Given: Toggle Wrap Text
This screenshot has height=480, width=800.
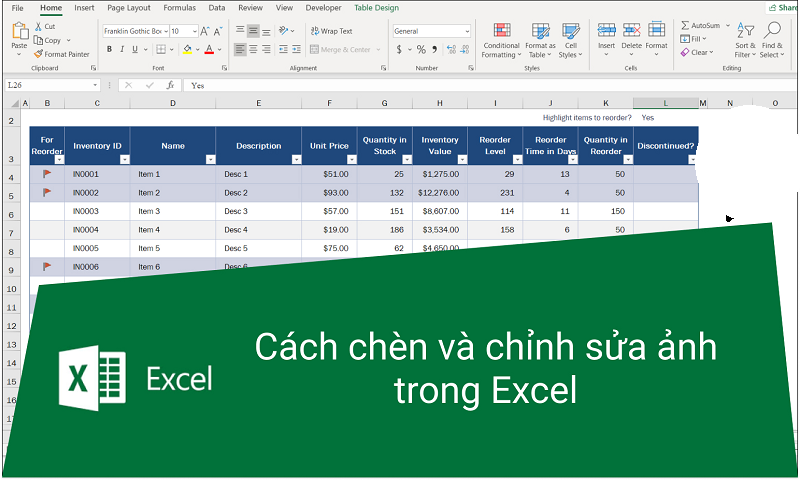Looking at the screenshot, I should pyautogui.click(x=332, y=31).
